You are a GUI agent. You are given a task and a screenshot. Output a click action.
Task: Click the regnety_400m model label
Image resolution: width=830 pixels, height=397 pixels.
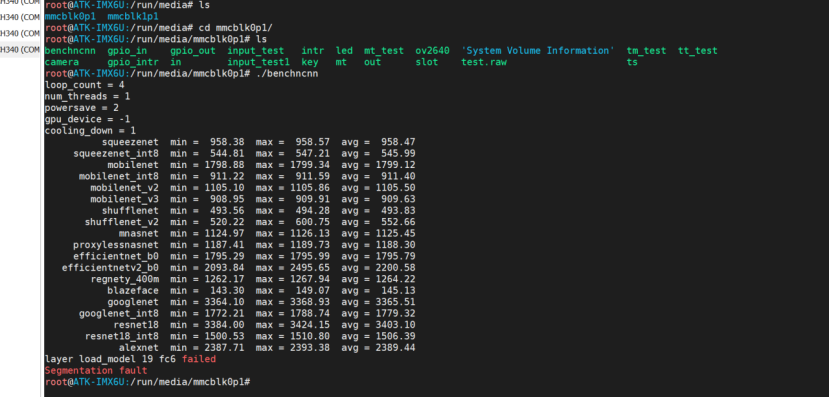point(124,279)
